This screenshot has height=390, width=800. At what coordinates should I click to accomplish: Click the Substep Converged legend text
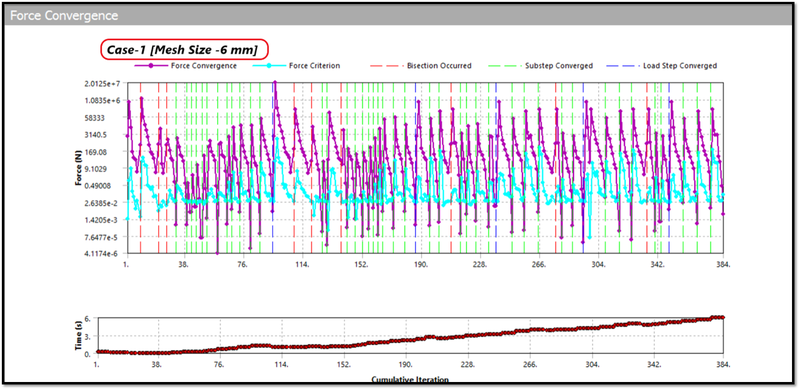click(x=559, y=66)
